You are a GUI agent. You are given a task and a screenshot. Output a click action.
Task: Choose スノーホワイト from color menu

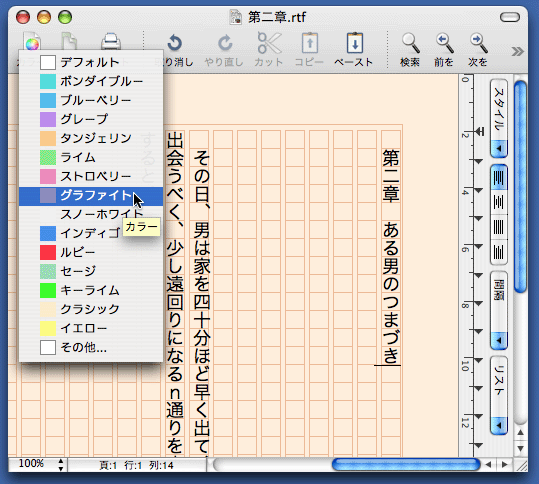point(91,214)
